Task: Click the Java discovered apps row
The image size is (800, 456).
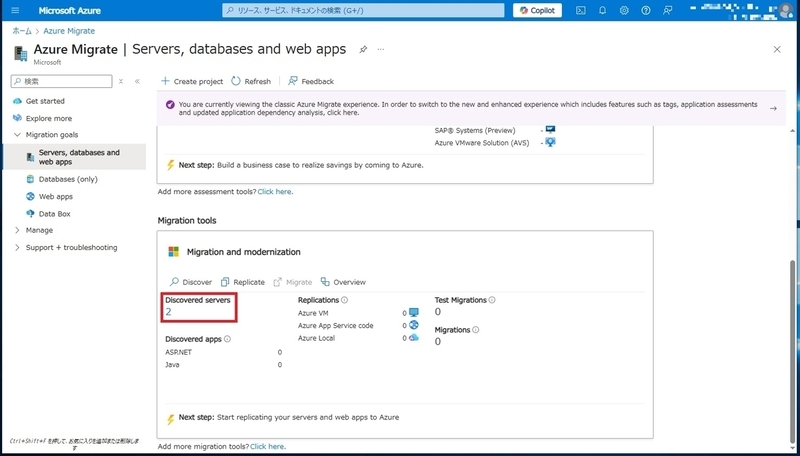Action: [x=223, y=365]
